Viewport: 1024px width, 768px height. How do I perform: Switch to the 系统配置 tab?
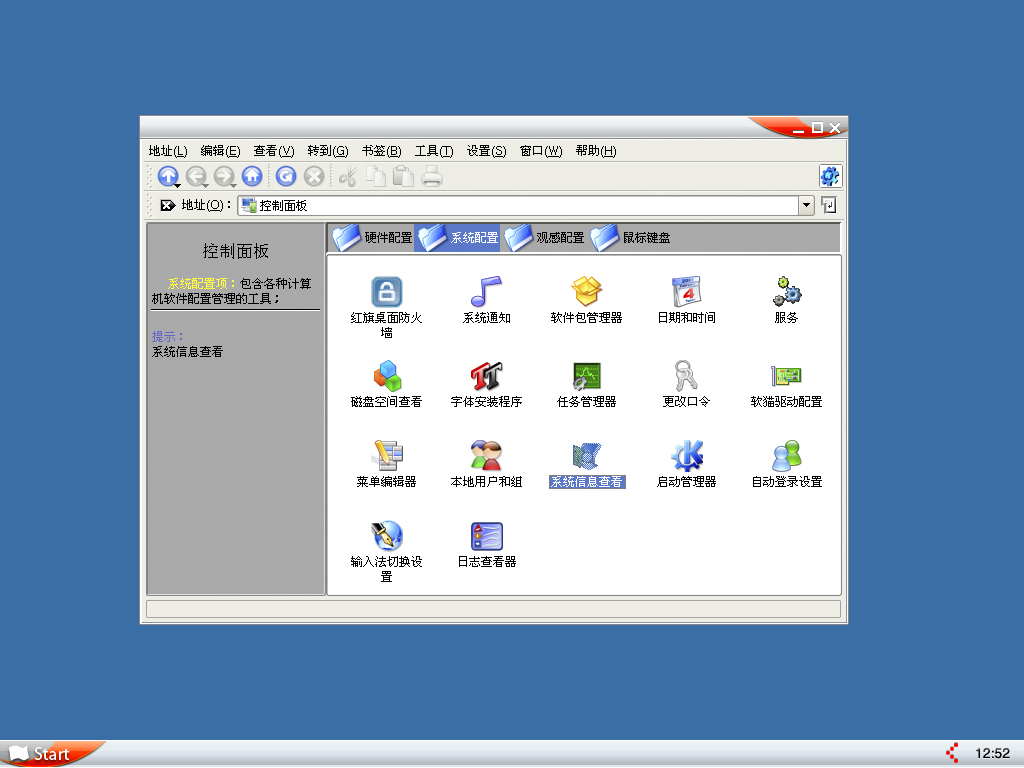(x=458, y=238)
